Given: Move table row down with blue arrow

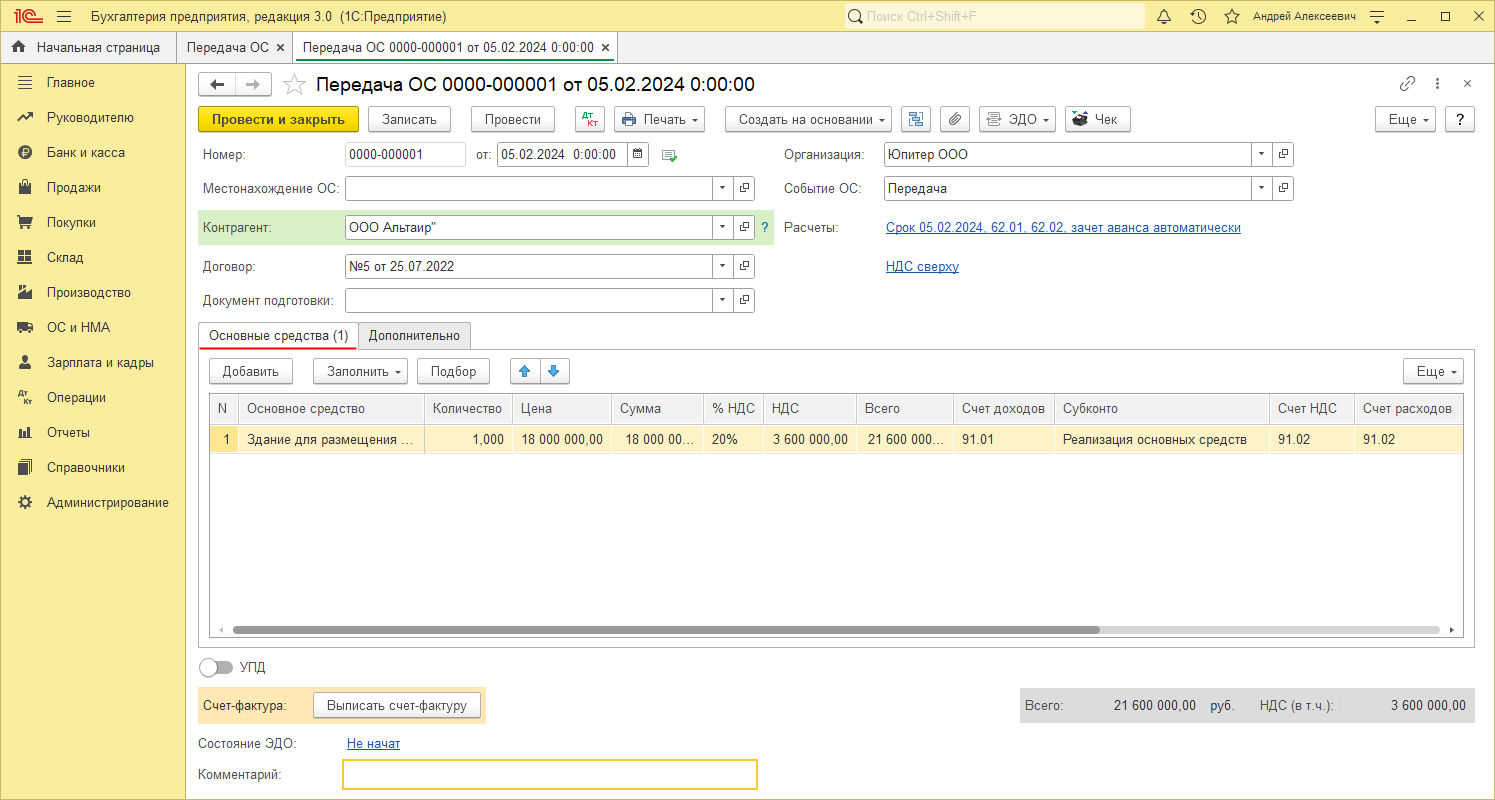Looking at the screenshot, I should click(x=555, y=371).
